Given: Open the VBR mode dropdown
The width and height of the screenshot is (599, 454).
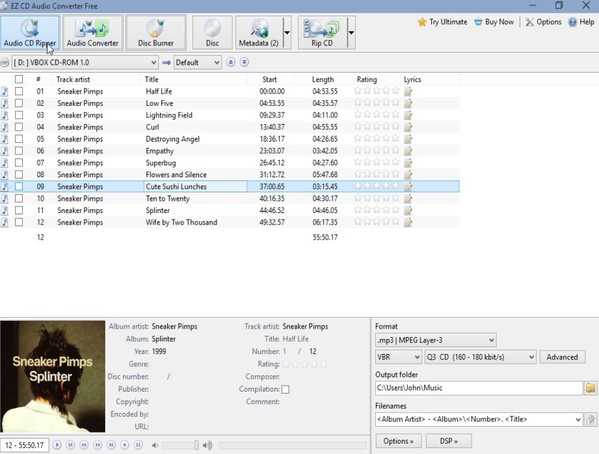Looking at the screenshot, I should click(x=398, y=357).
